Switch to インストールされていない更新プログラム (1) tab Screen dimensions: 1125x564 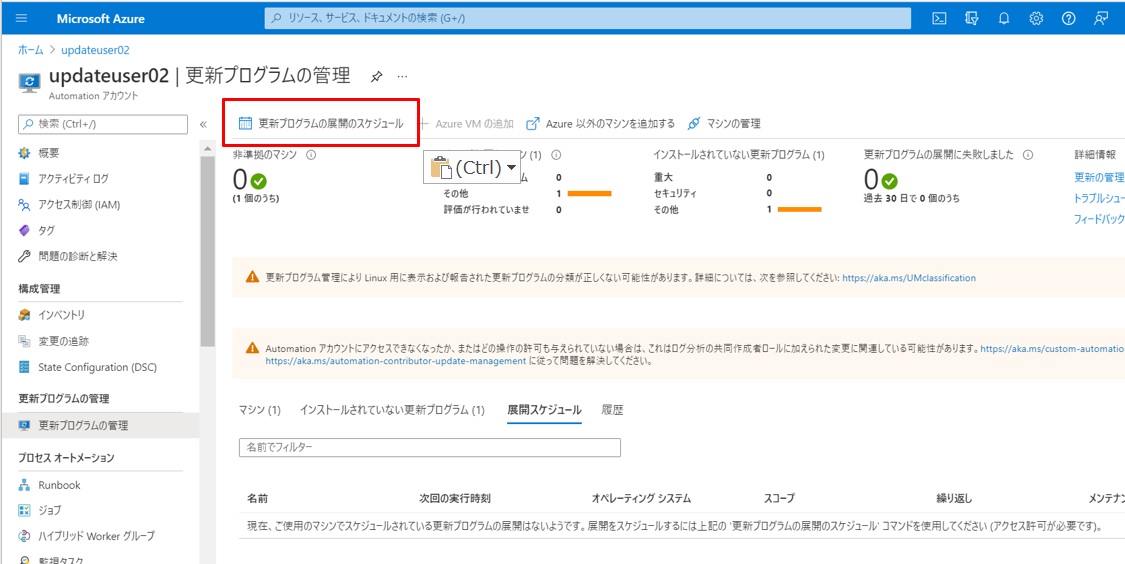(392, 410)
